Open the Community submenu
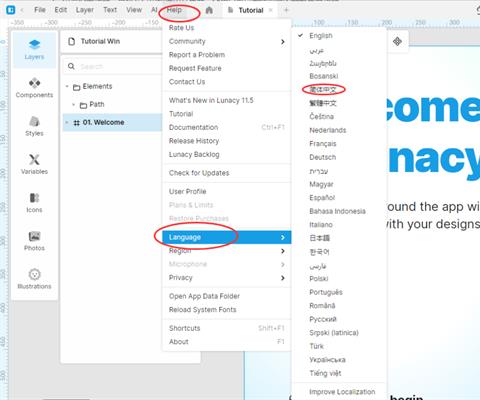The height and width of the screenshot is (400, 480). [x=227, y=41]
